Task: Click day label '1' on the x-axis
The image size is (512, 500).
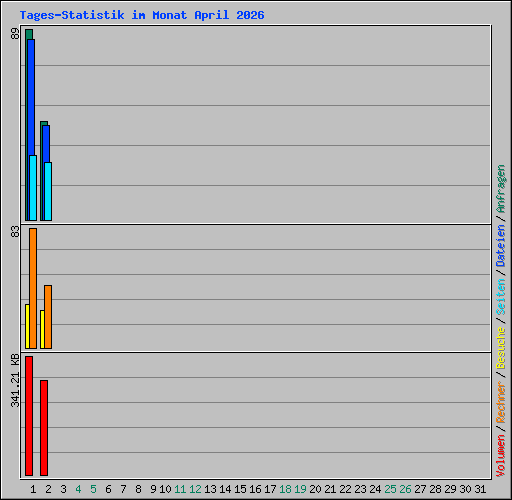Action: (33, 489)
